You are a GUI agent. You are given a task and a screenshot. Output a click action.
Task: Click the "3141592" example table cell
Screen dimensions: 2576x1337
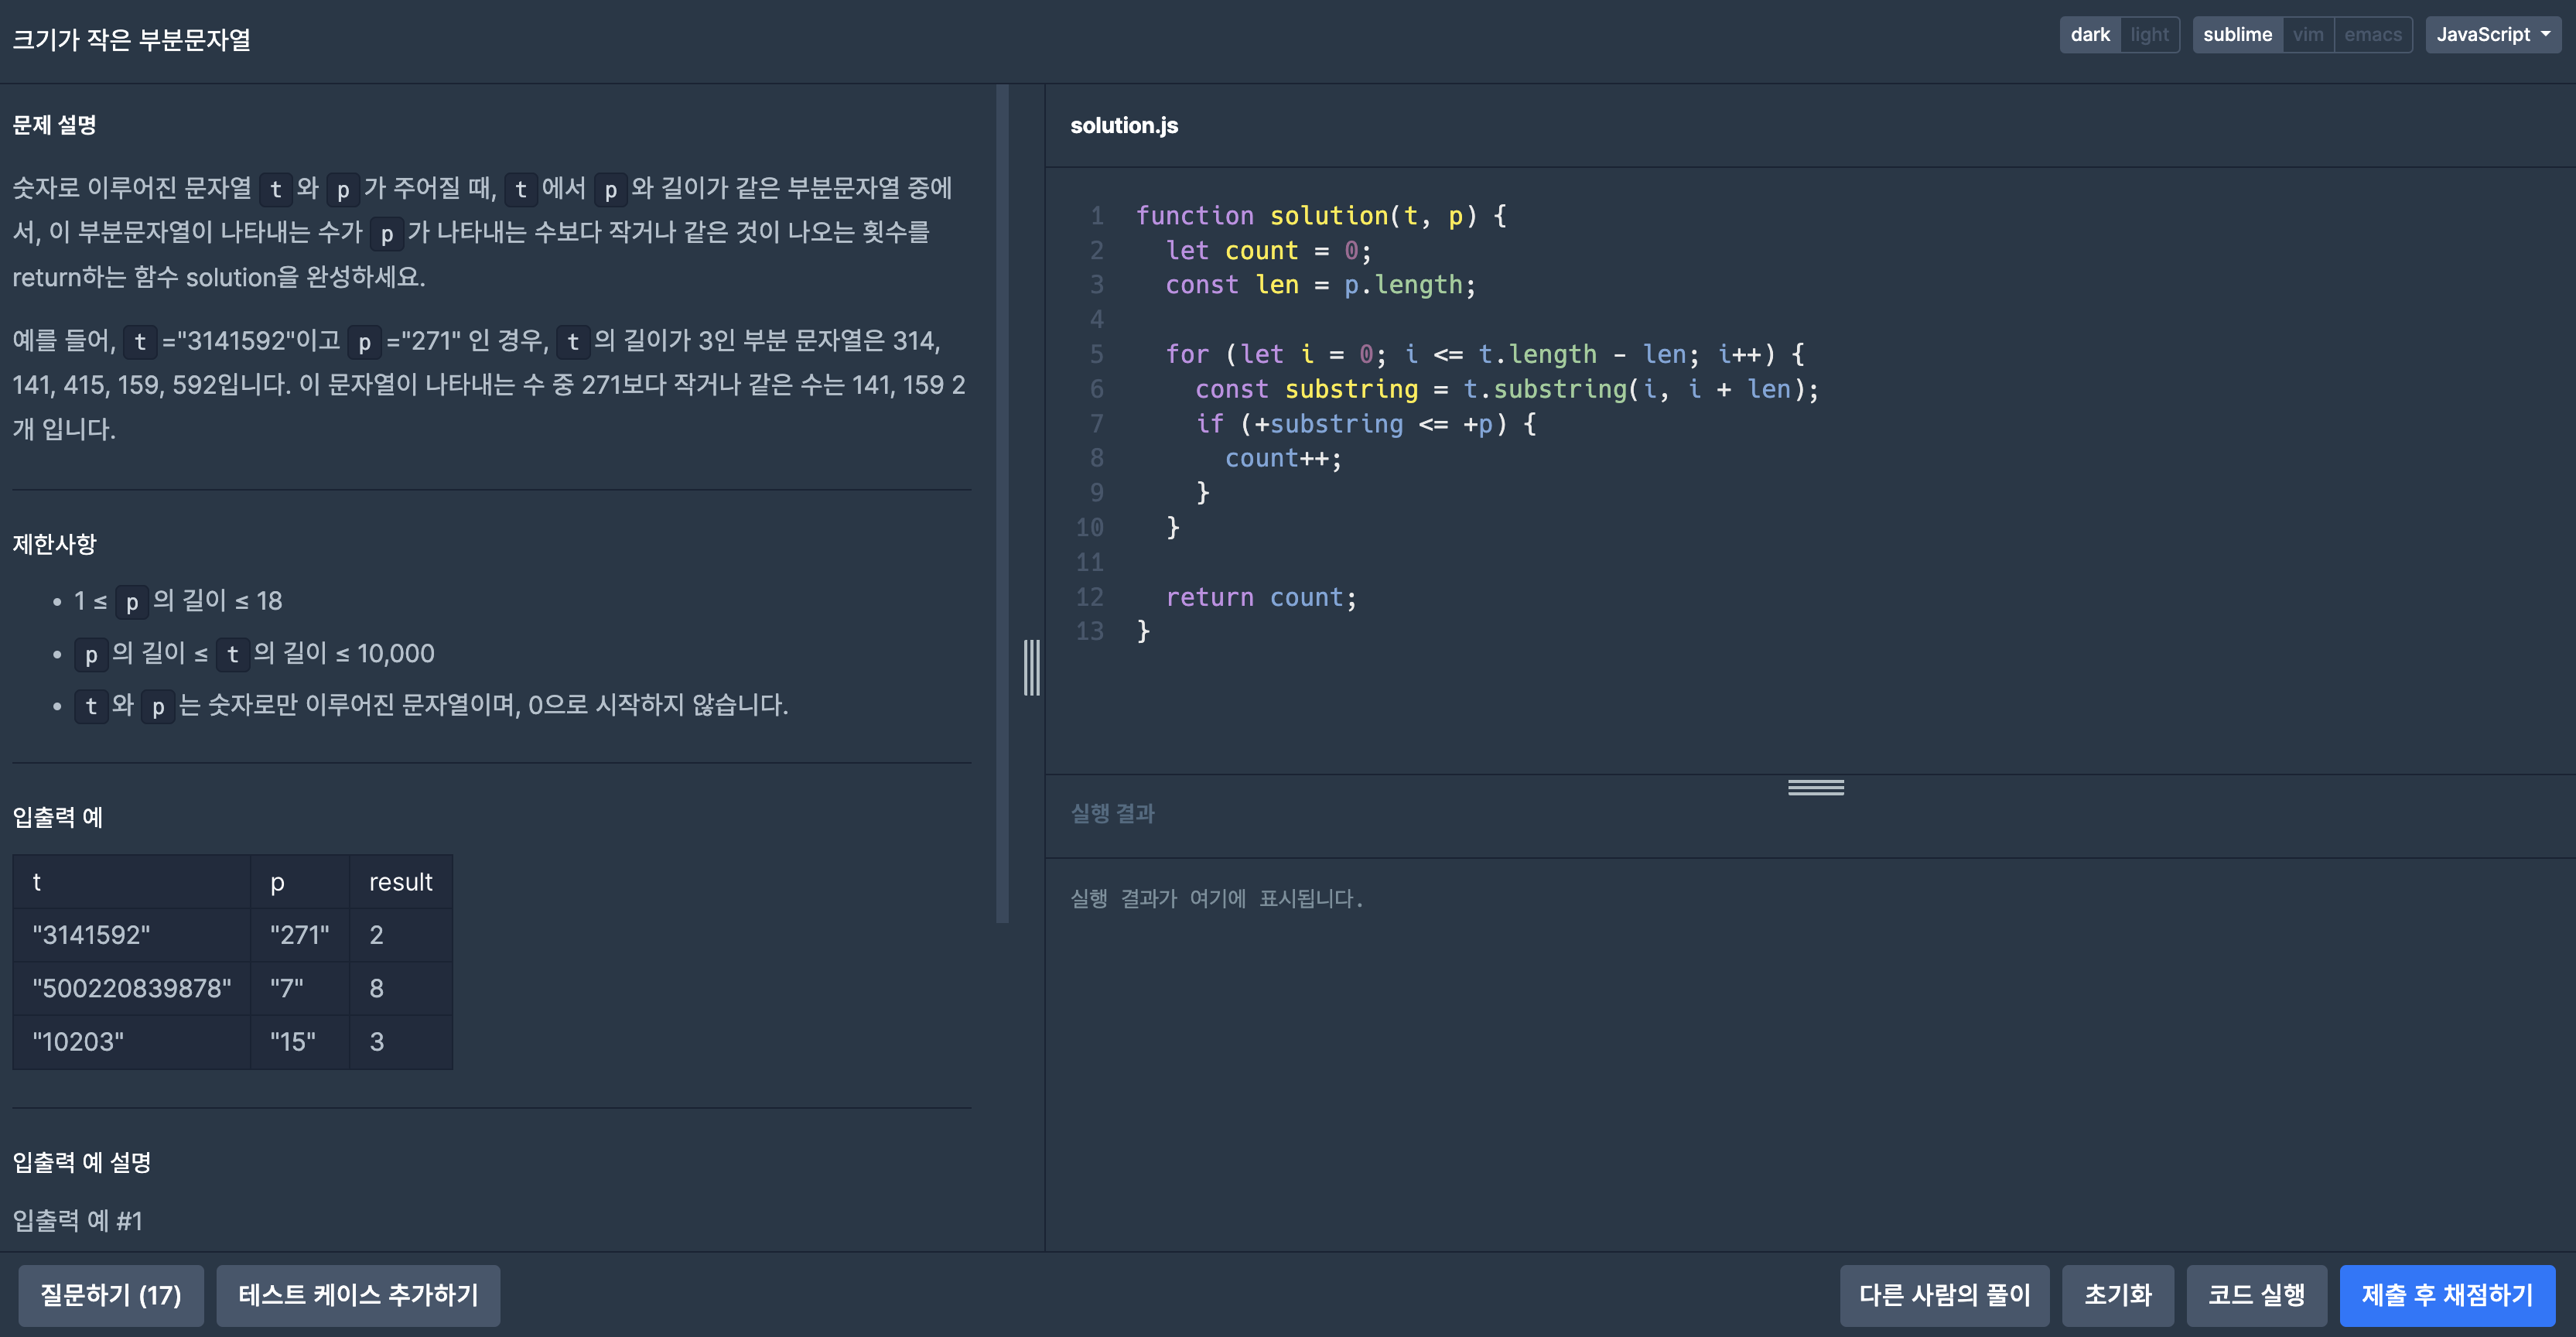coord(92,935)
